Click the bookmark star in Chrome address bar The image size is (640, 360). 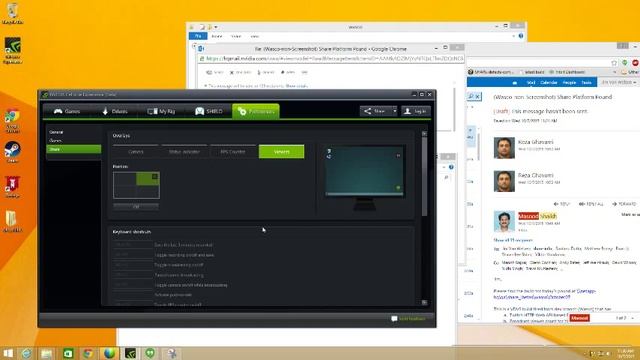(x=614, y=63)
